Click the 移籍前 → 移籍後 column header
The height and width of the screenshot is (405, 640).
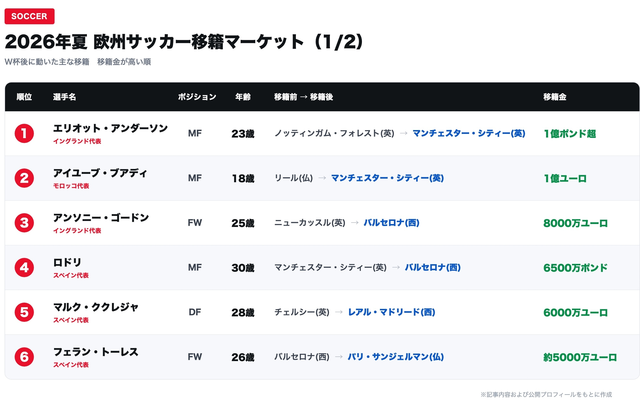tap(304, 97)
